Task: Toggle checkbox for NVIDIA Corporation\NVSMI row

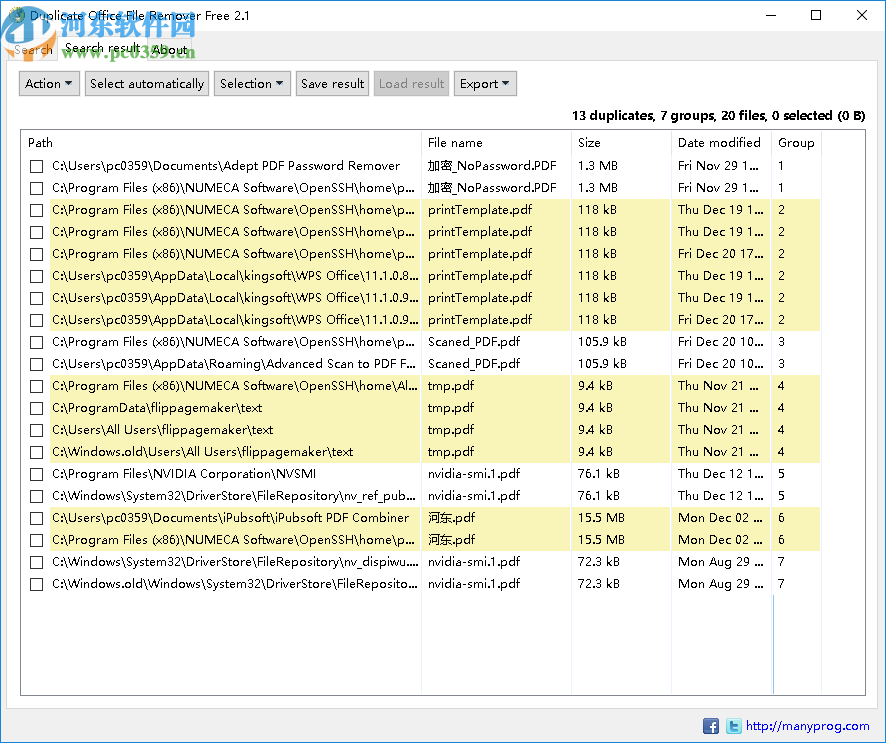Action: [36, 474]
